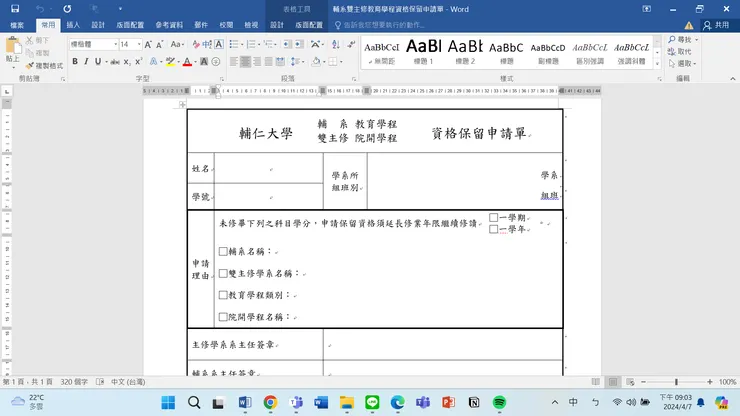Click the Sort icon

336,44
